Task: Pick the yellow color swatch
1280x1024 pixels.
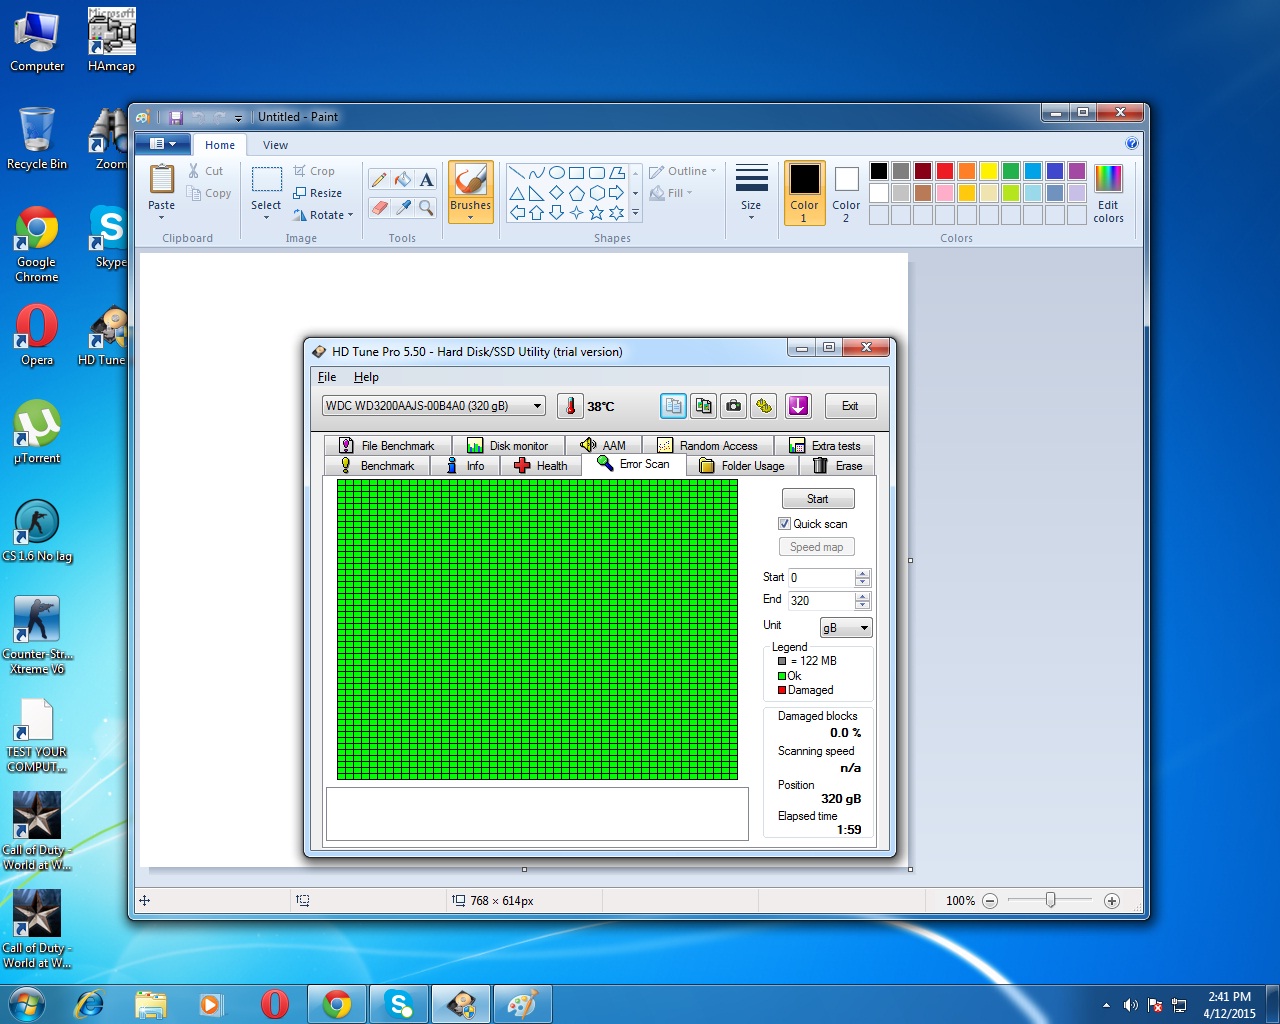Action: tap(989, 171)
